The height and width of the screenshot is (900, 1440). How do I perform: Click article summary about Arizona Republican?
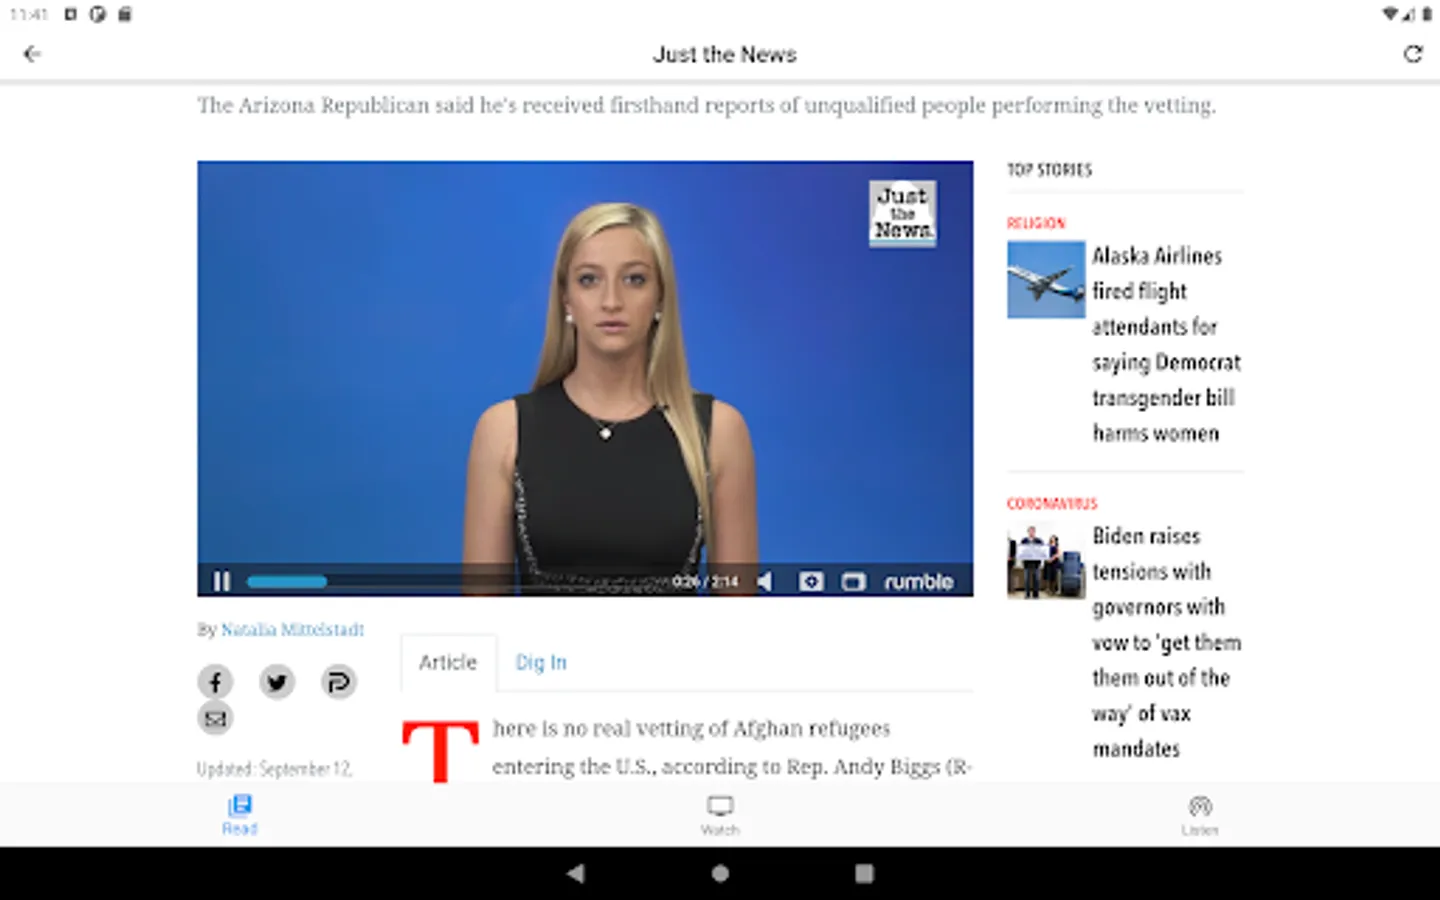[x=706, y=105]
